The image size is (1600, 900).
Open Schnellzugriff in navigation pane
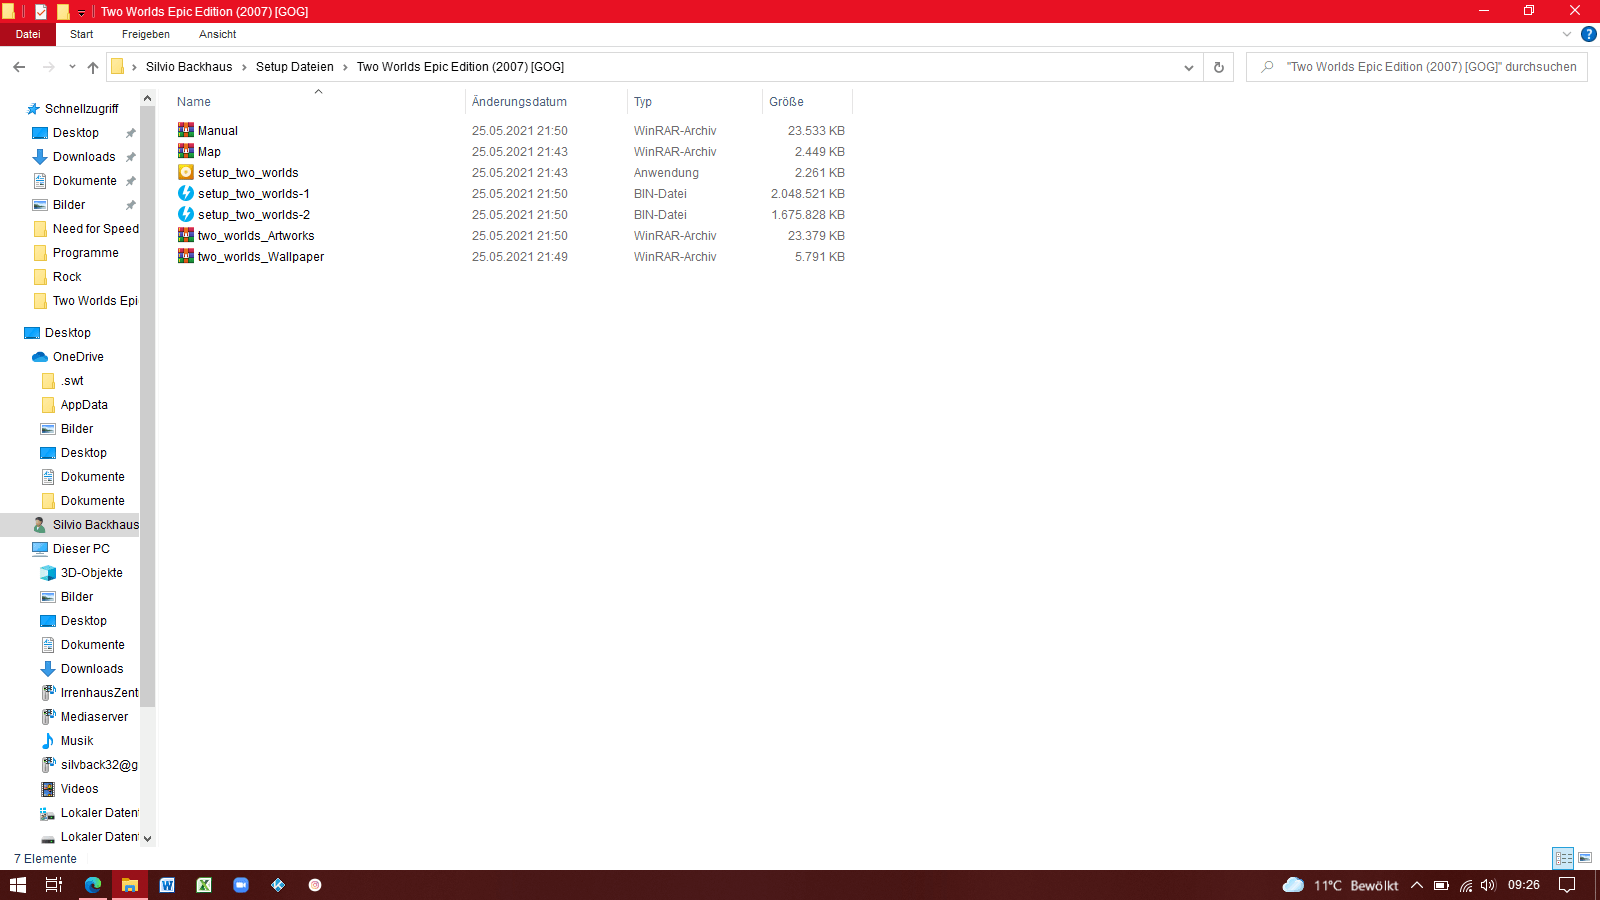pos(81,109)
